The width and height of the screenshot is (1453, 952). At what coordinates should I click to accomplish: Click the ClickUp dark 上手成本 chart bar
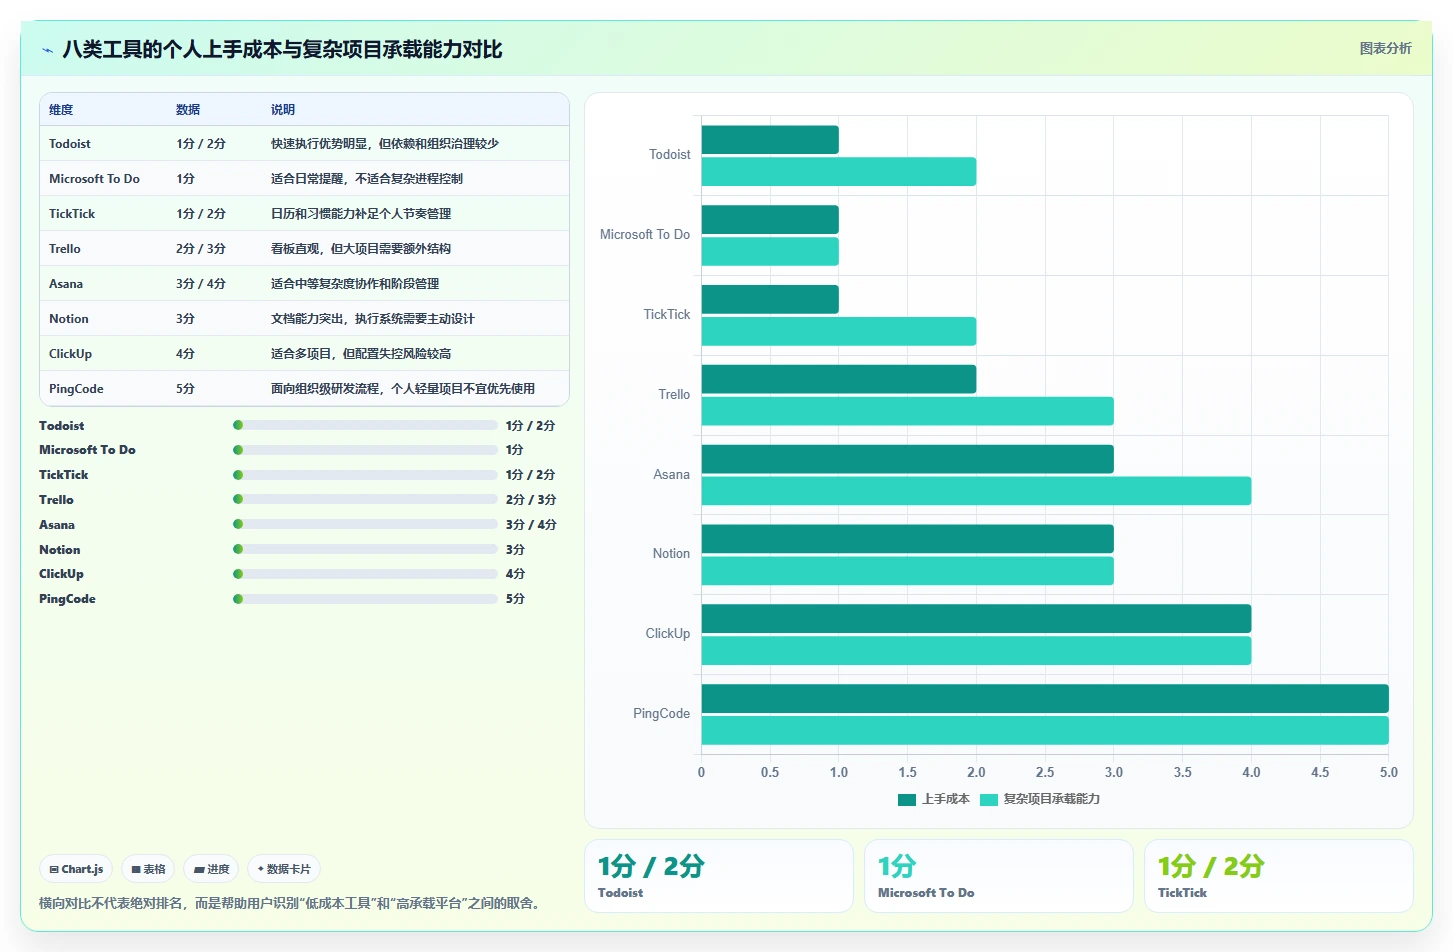[976, 619]
